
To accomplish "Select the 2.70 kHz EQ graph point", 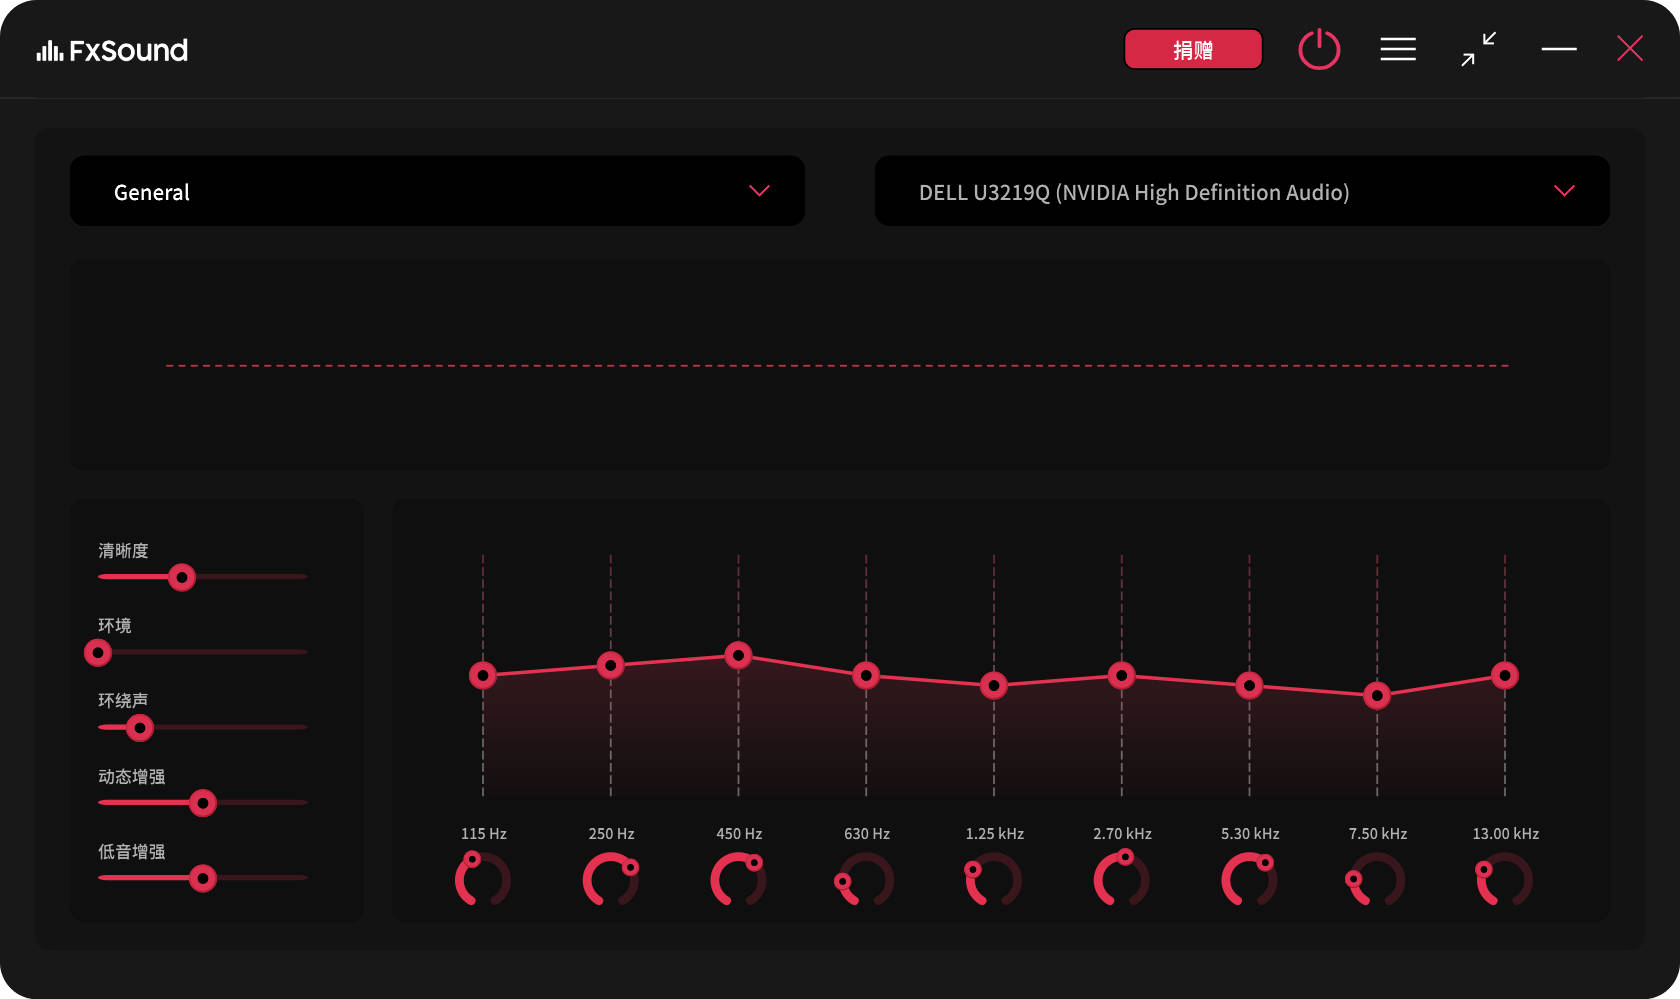I will click(1122, 676).
